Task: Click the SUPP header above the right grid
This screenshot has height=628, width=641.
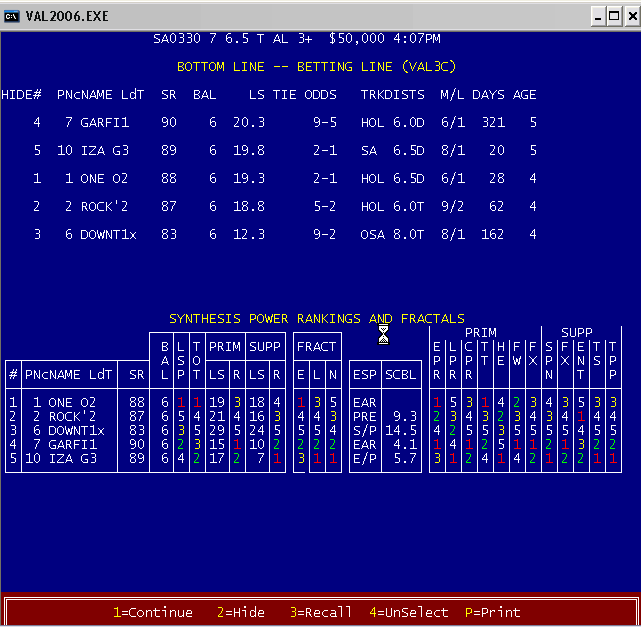Action: click(x=577, y=332)
